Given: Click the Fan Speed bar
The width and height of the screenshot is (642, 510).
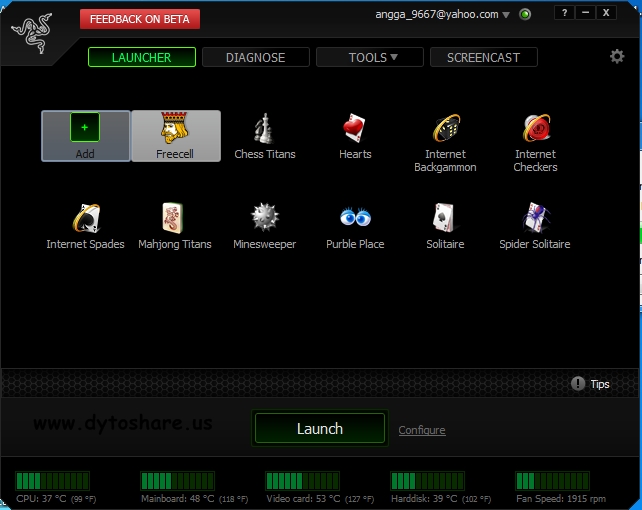Looking at the screenshot, I should [x=552, y=481].
